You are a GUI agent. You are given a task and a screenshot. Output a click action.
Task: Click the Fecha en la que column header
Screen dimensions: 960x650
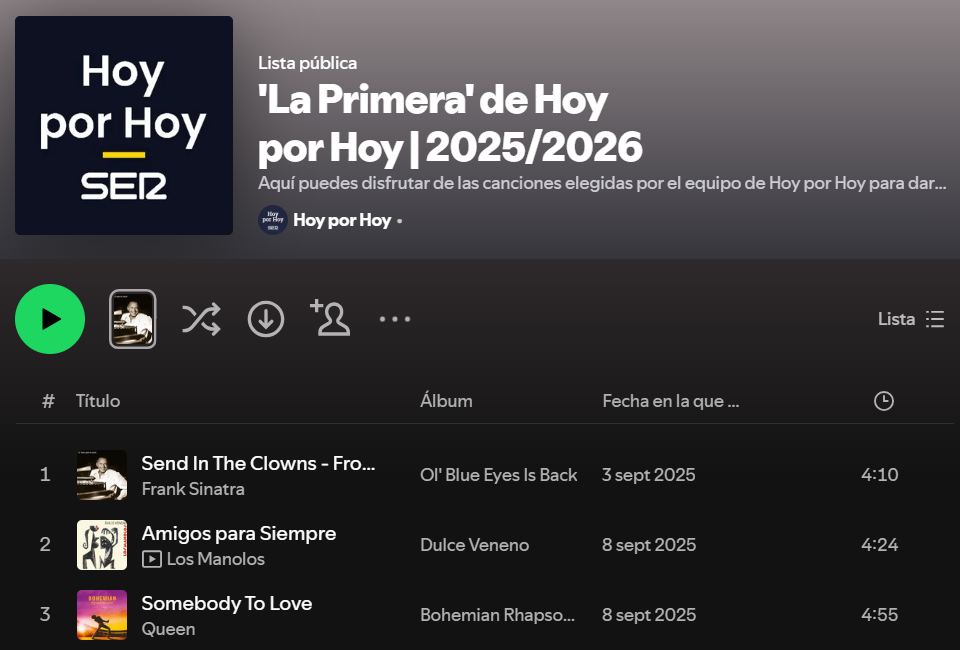671,401
